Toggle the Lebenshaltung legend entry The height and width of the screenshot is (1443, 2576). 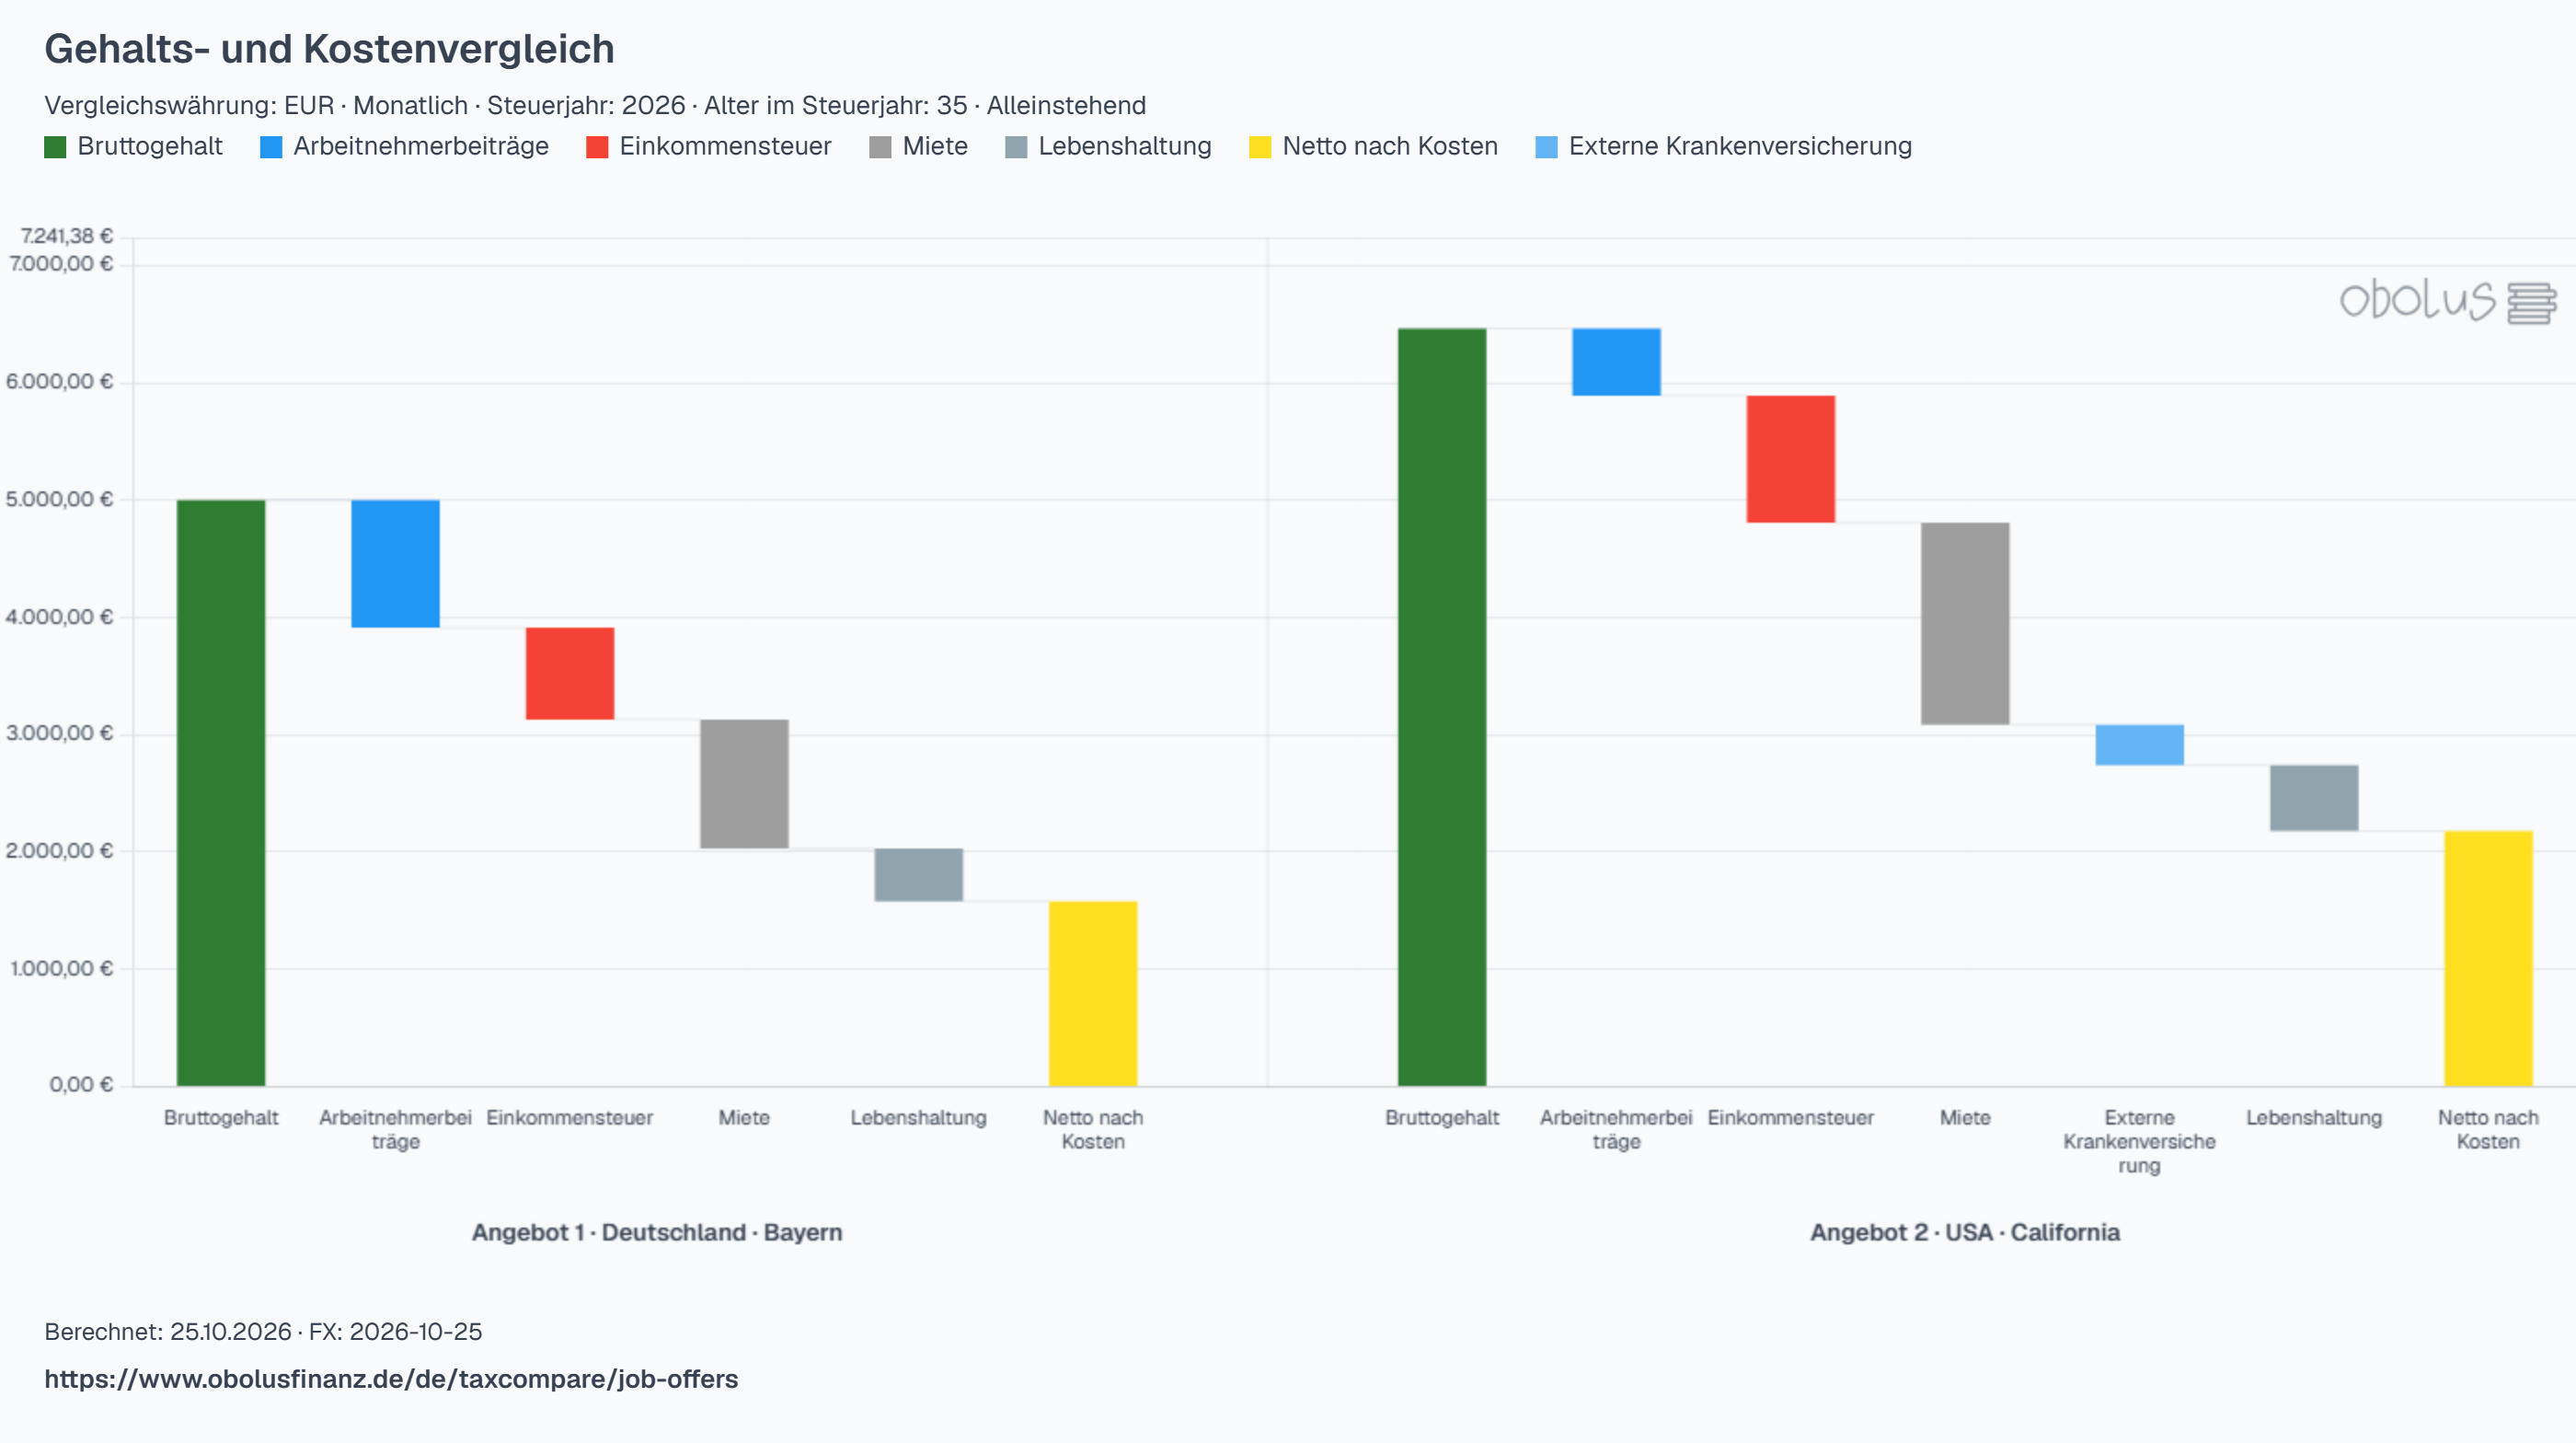(1108, 147)
